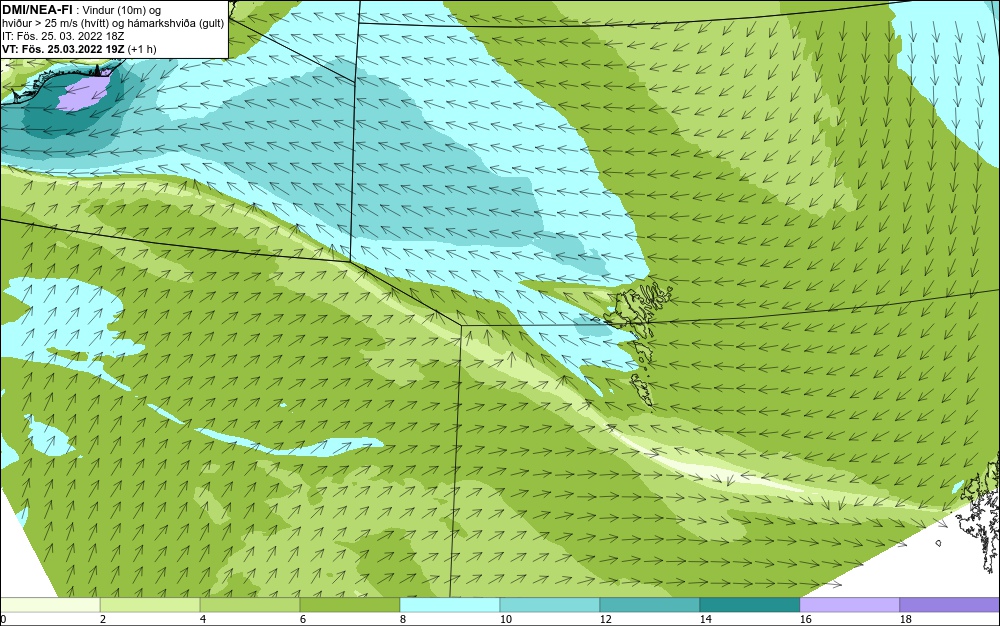Click the 12–14 m/s teal legend swatch
Viewport: 1000px width, 626px height.
point(649,605)
